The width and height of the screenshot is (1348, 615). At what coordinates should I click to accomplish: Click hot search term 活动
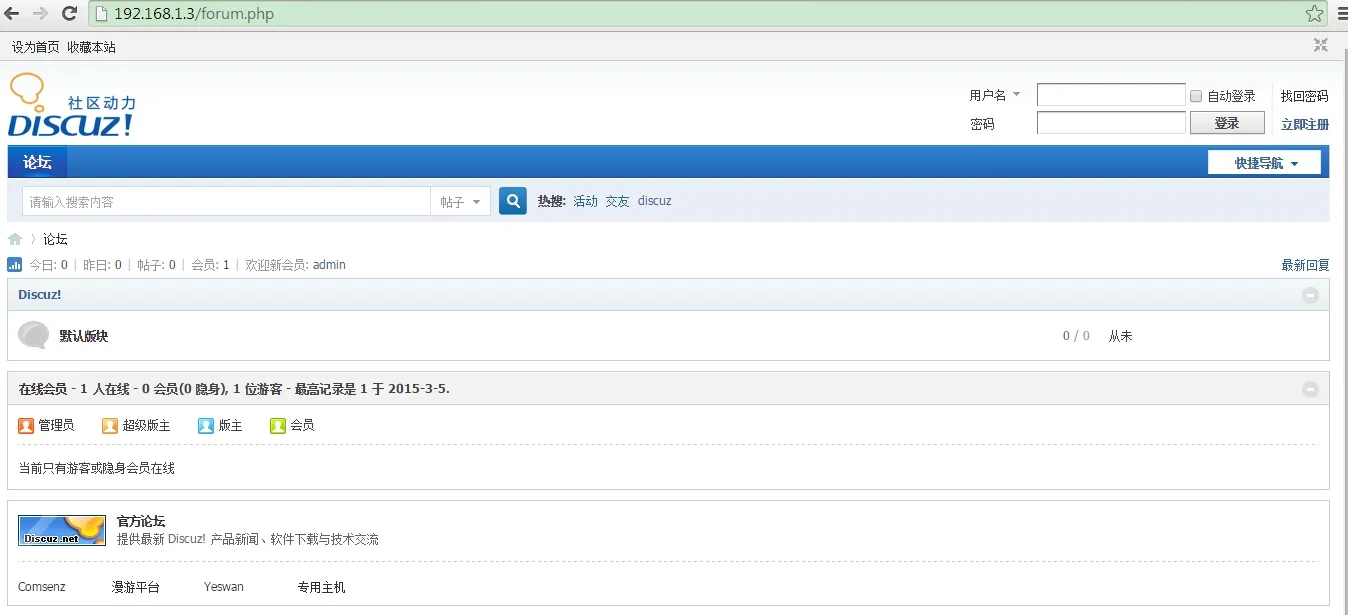[585, 201]
